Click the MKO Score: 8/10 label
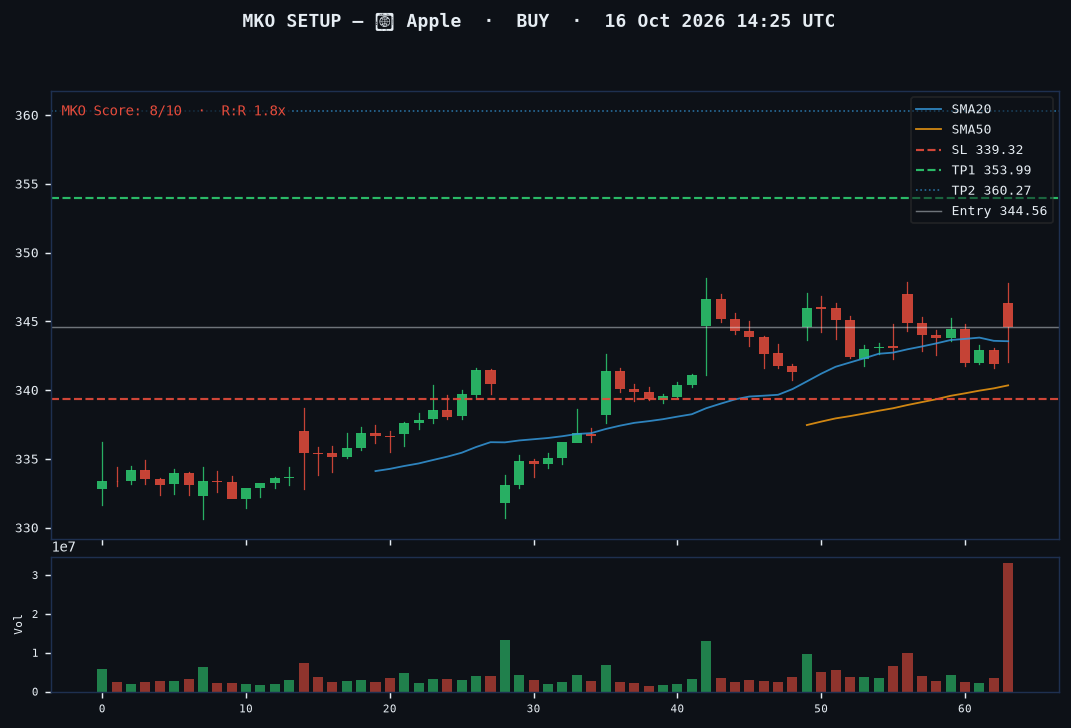Image resolution: width=1071 pixels, height=728 pixels. click(x=122, y=111)
